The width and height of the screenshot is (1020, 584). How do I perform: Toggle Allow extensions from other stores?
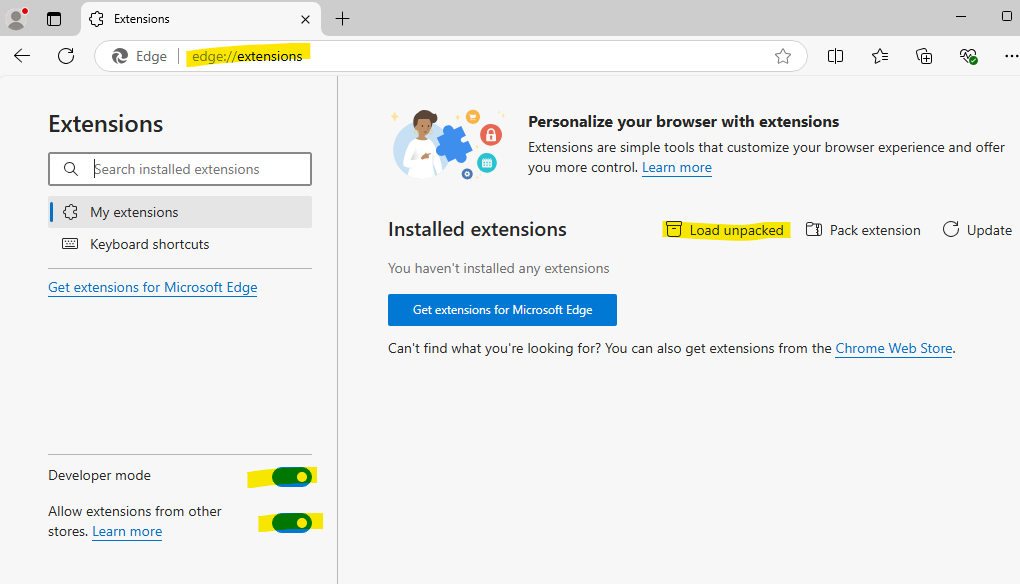tap(291, 523)
